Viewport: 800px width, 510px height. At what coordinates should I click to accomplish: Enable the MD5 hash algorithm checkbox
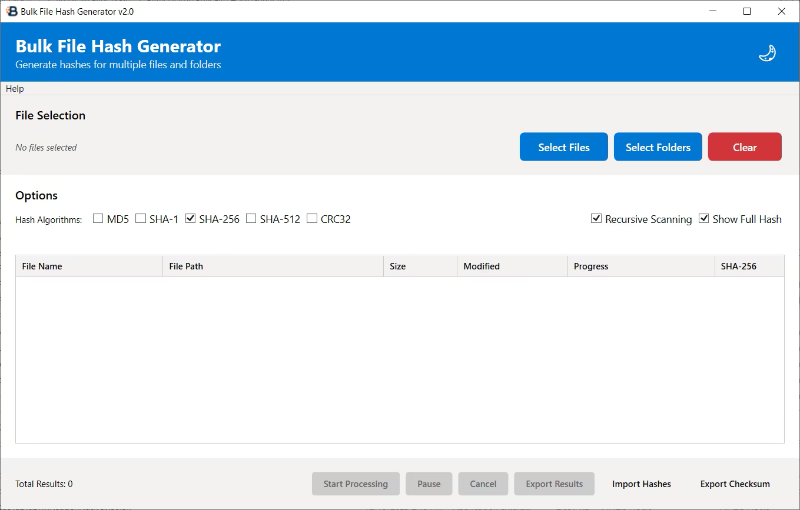99,219
